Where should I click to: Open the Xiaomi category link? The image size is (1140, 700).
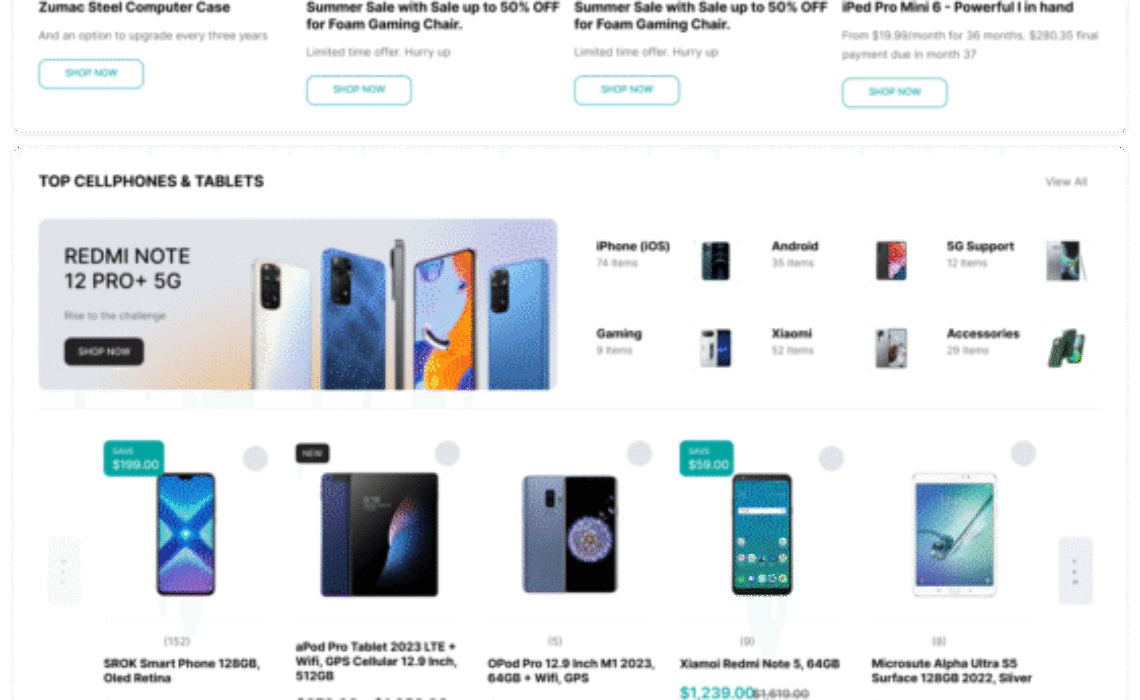point(792,334)
